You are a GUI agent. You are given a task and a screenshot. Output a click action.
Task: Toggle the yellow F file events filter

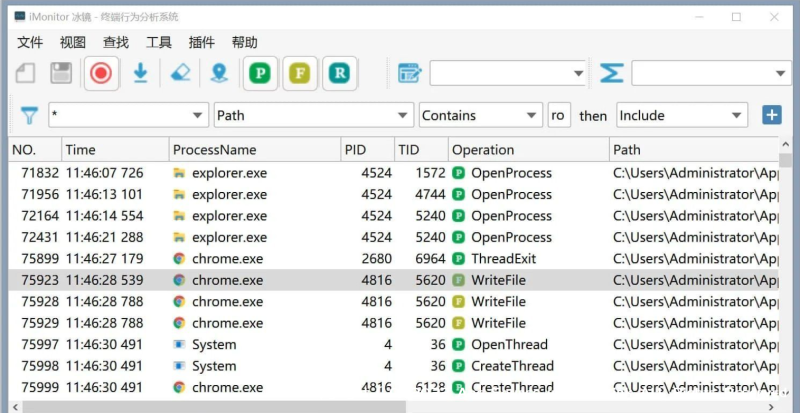tap(301, 73)
